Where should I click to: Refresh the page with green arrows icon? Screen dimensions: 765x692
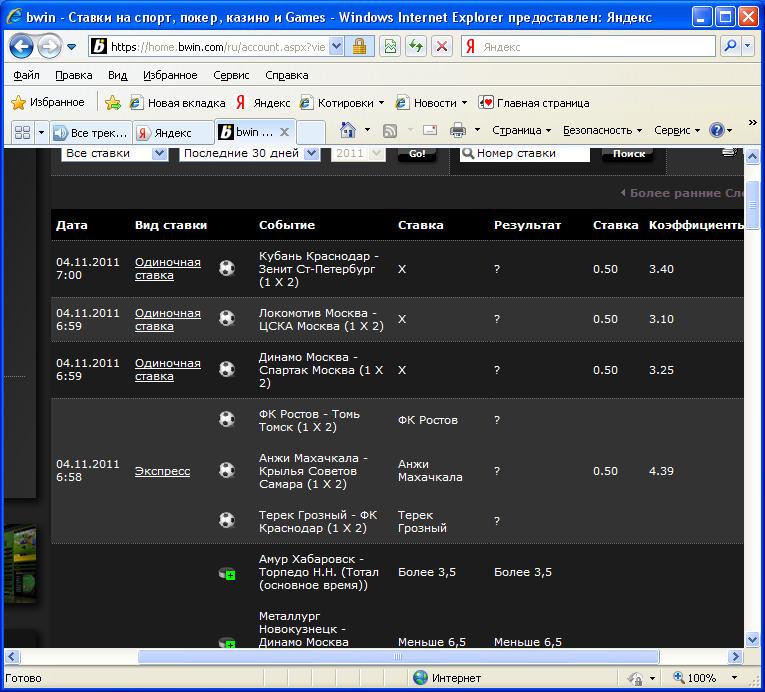coord(416,47)
